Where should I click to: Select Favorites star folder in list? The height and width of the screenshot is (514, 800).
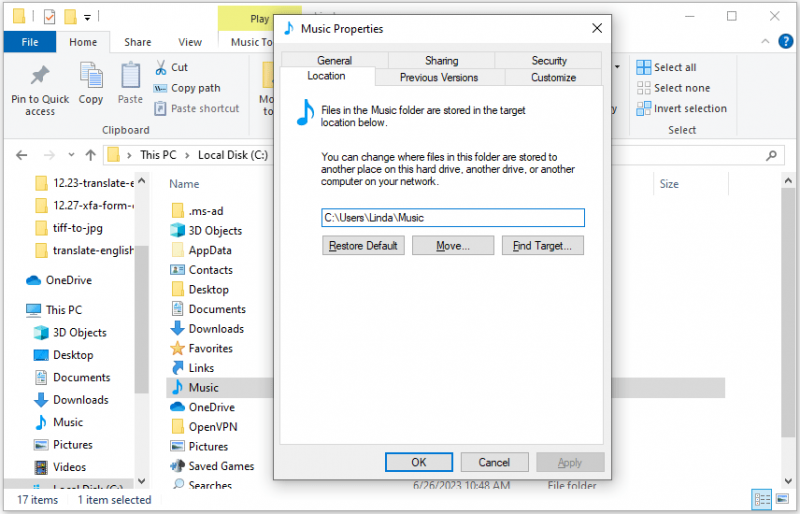pyautogui.click(x=201, y=349)
